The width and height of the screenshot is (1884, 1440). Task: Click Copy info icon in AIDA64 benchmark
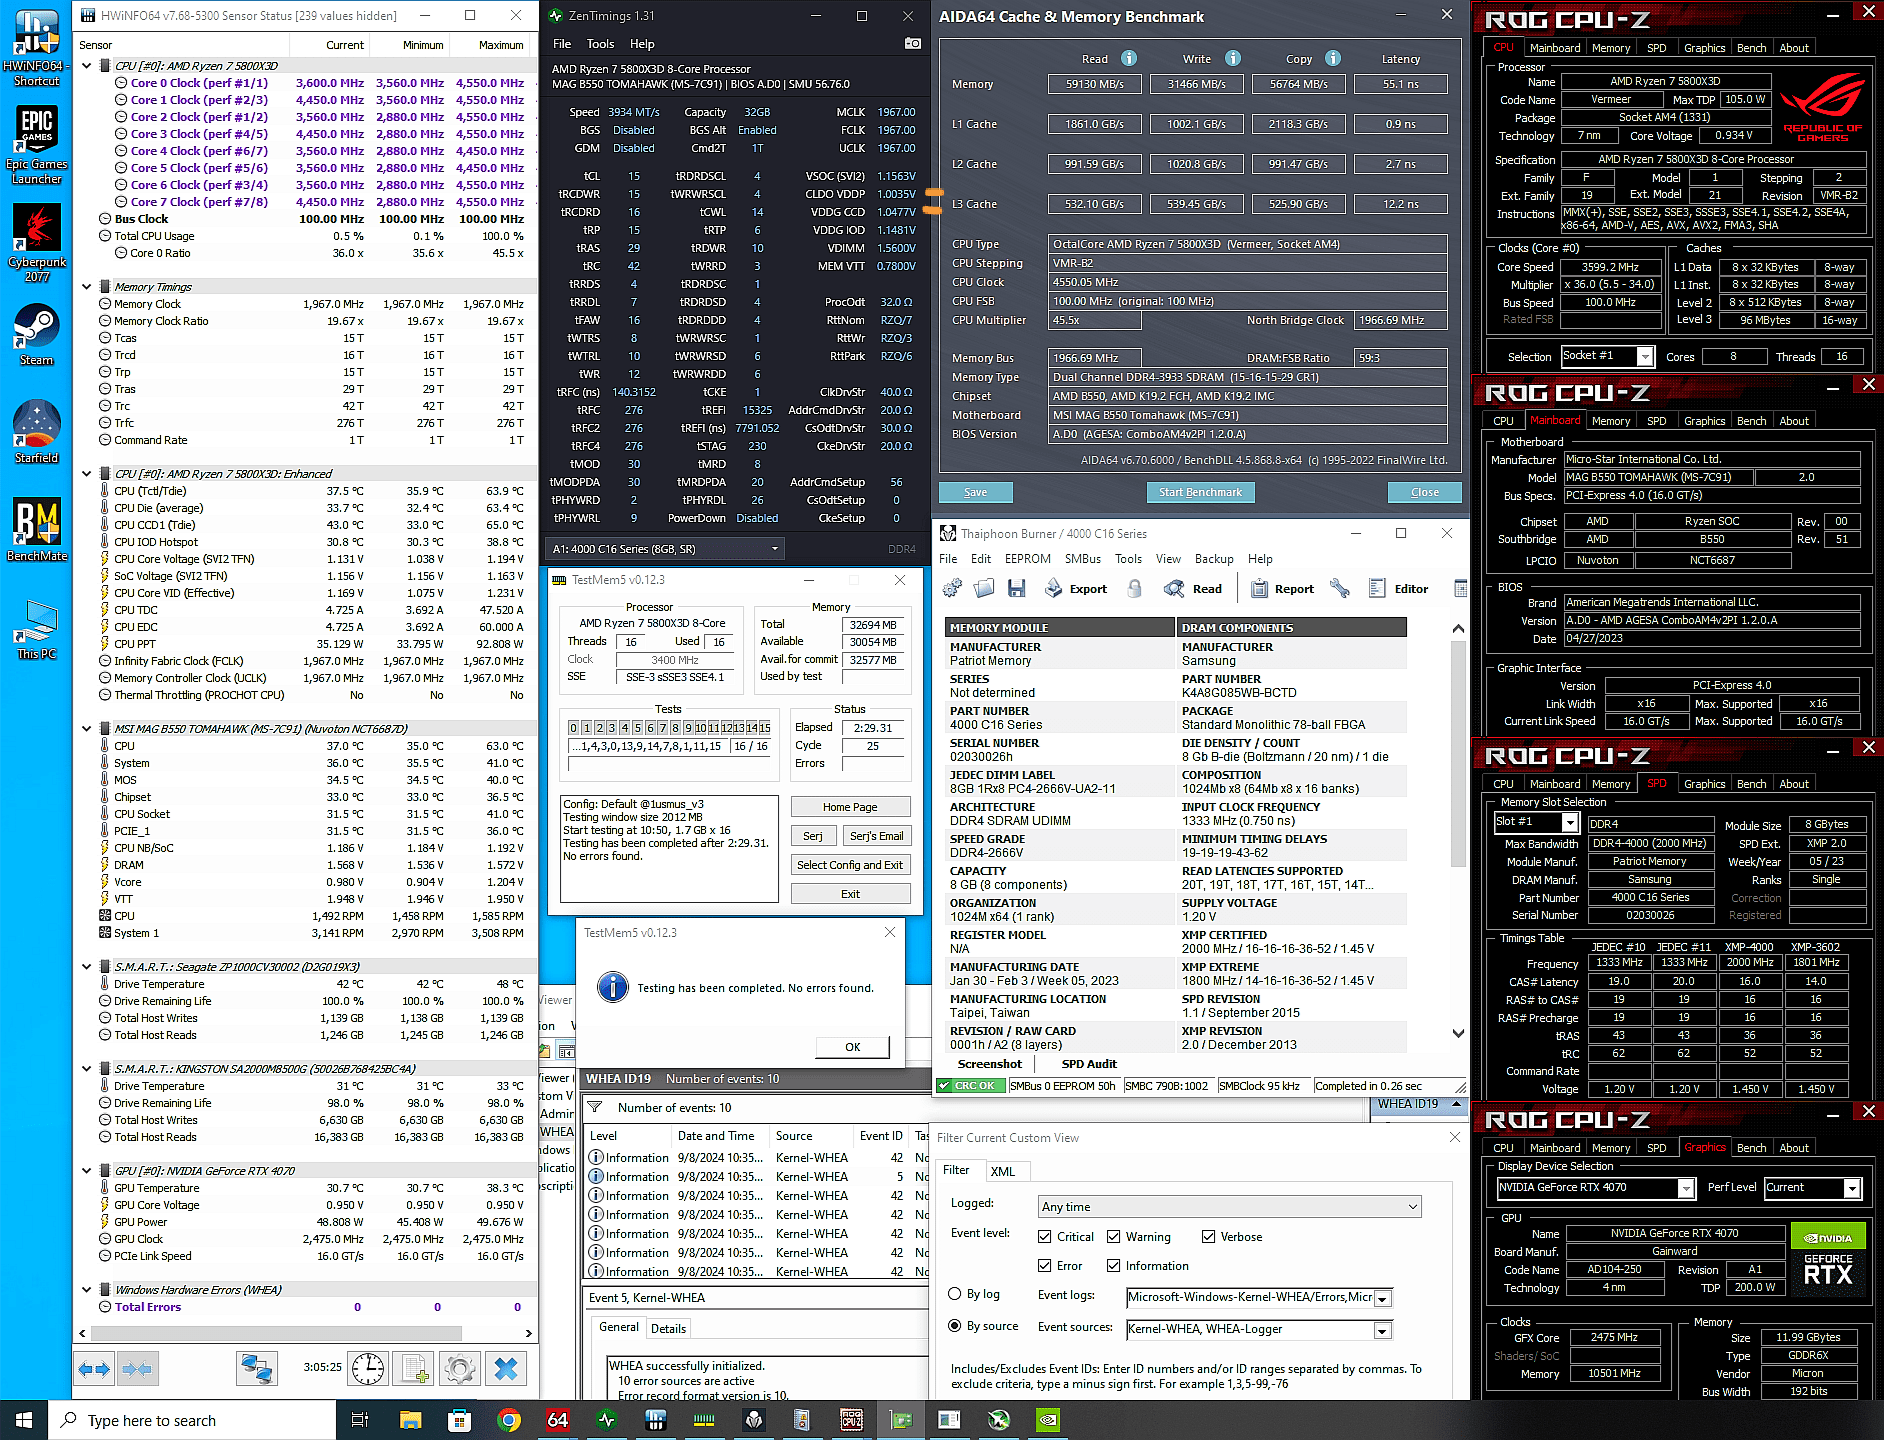(x=1333, y=58)
